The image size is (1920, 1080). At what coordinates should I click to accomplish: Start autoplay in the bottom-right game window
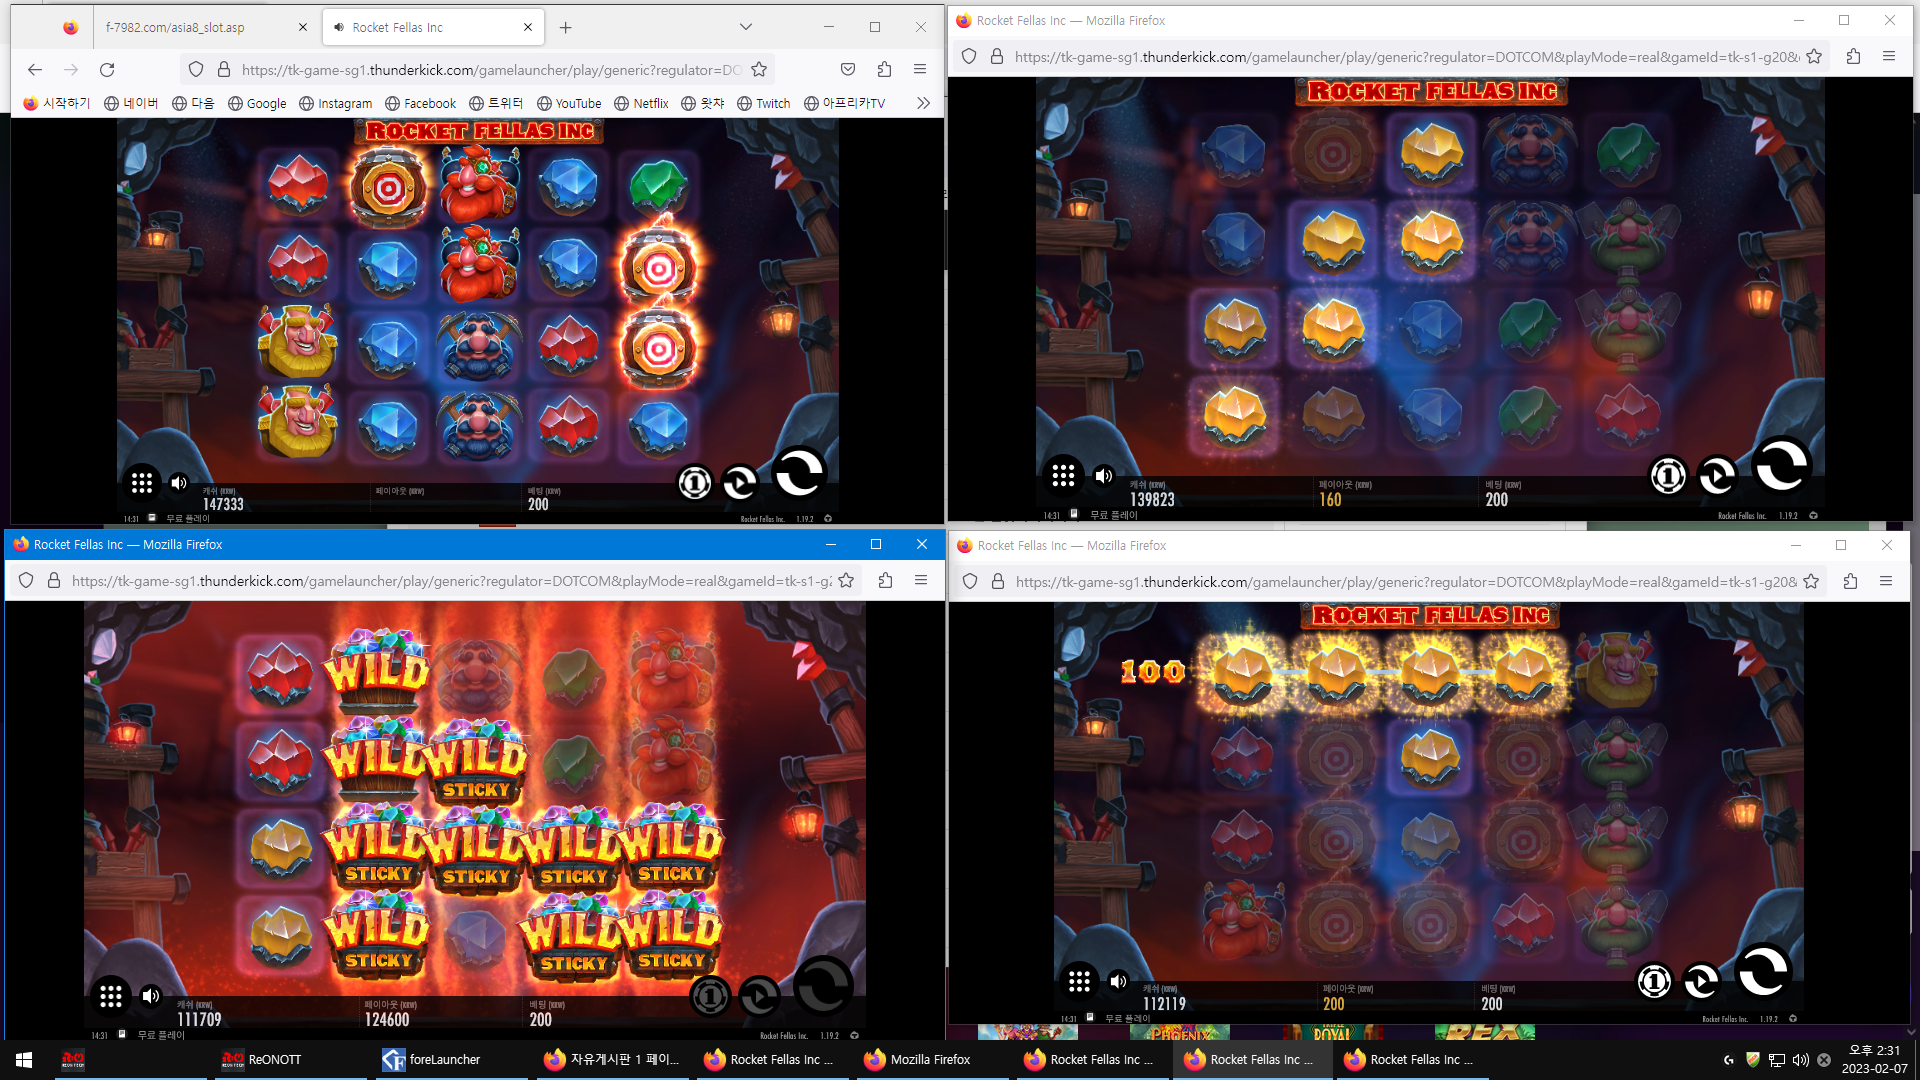(1701, 981)
